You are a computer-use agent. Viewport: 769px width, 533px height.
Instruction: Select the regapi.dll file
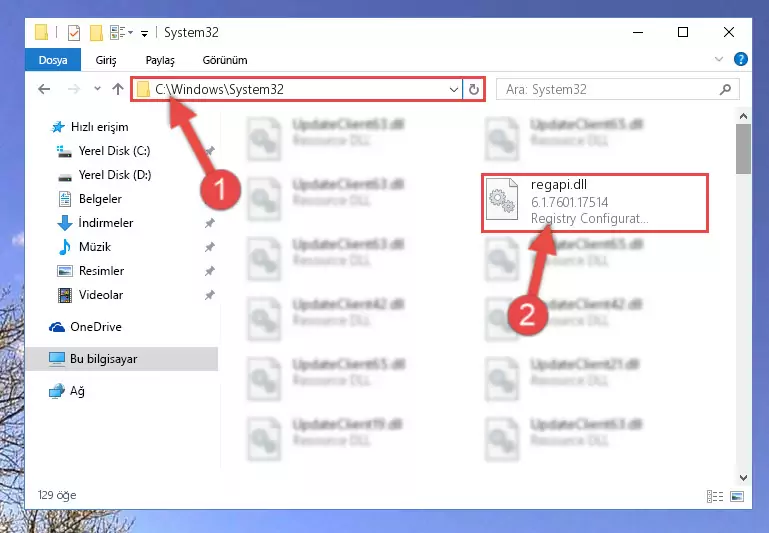(595, 202)
